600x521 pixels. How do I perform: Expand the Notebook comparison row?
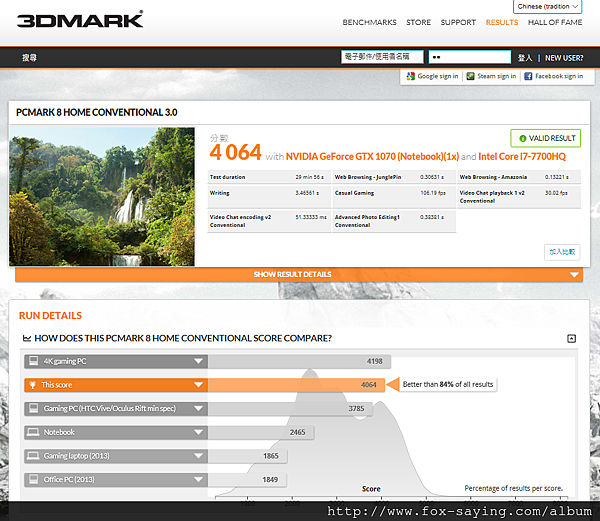198,432
